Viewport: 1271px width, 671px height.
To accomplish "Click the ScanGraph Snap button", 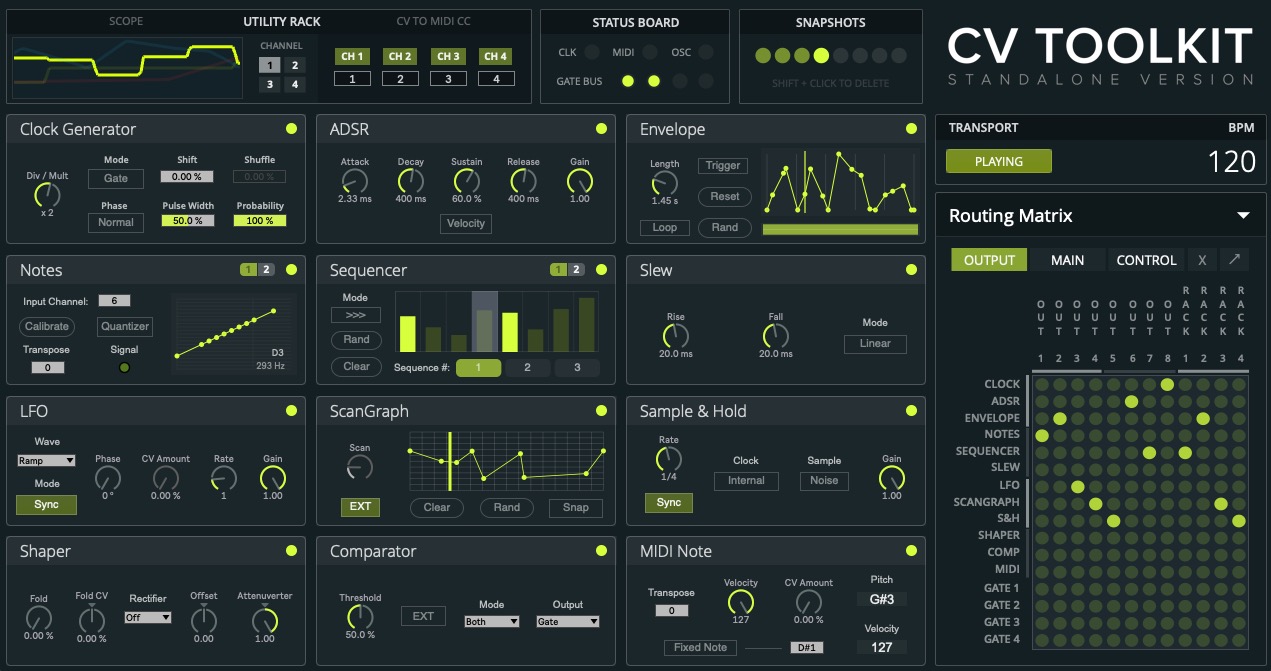I will click(x=575, y=507).
